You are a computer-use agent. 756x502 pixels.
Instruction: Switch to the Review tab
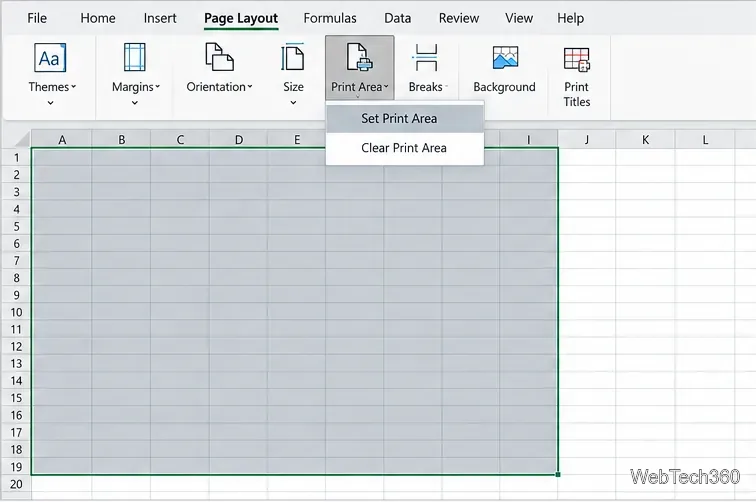pos(459,18)
